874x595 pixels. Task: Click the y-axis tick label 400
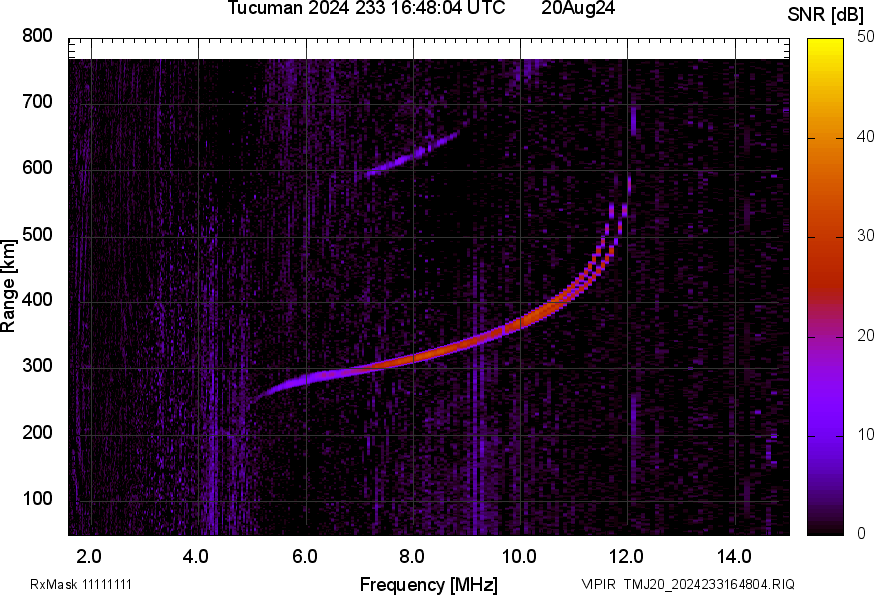click(37, 299)
